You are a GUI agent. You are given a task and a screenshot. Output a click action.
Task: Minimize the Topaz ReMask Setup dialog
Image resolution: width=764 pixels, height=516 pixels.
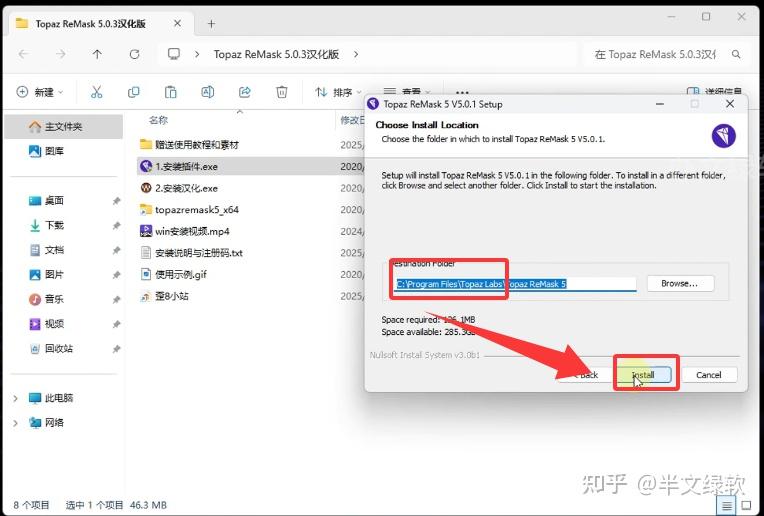pos(660,104)
